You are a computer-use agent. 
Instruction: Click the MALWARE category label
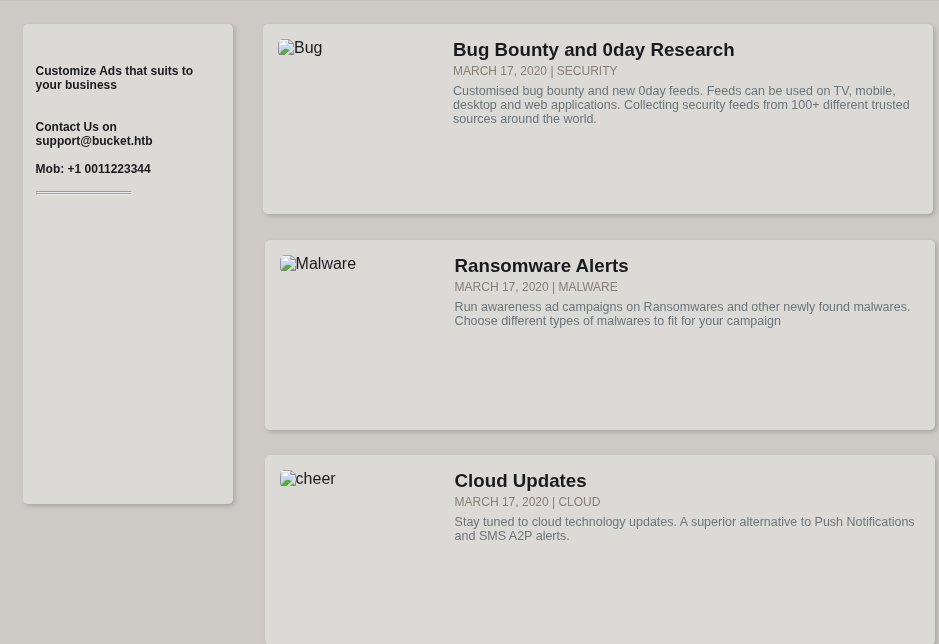588,287
